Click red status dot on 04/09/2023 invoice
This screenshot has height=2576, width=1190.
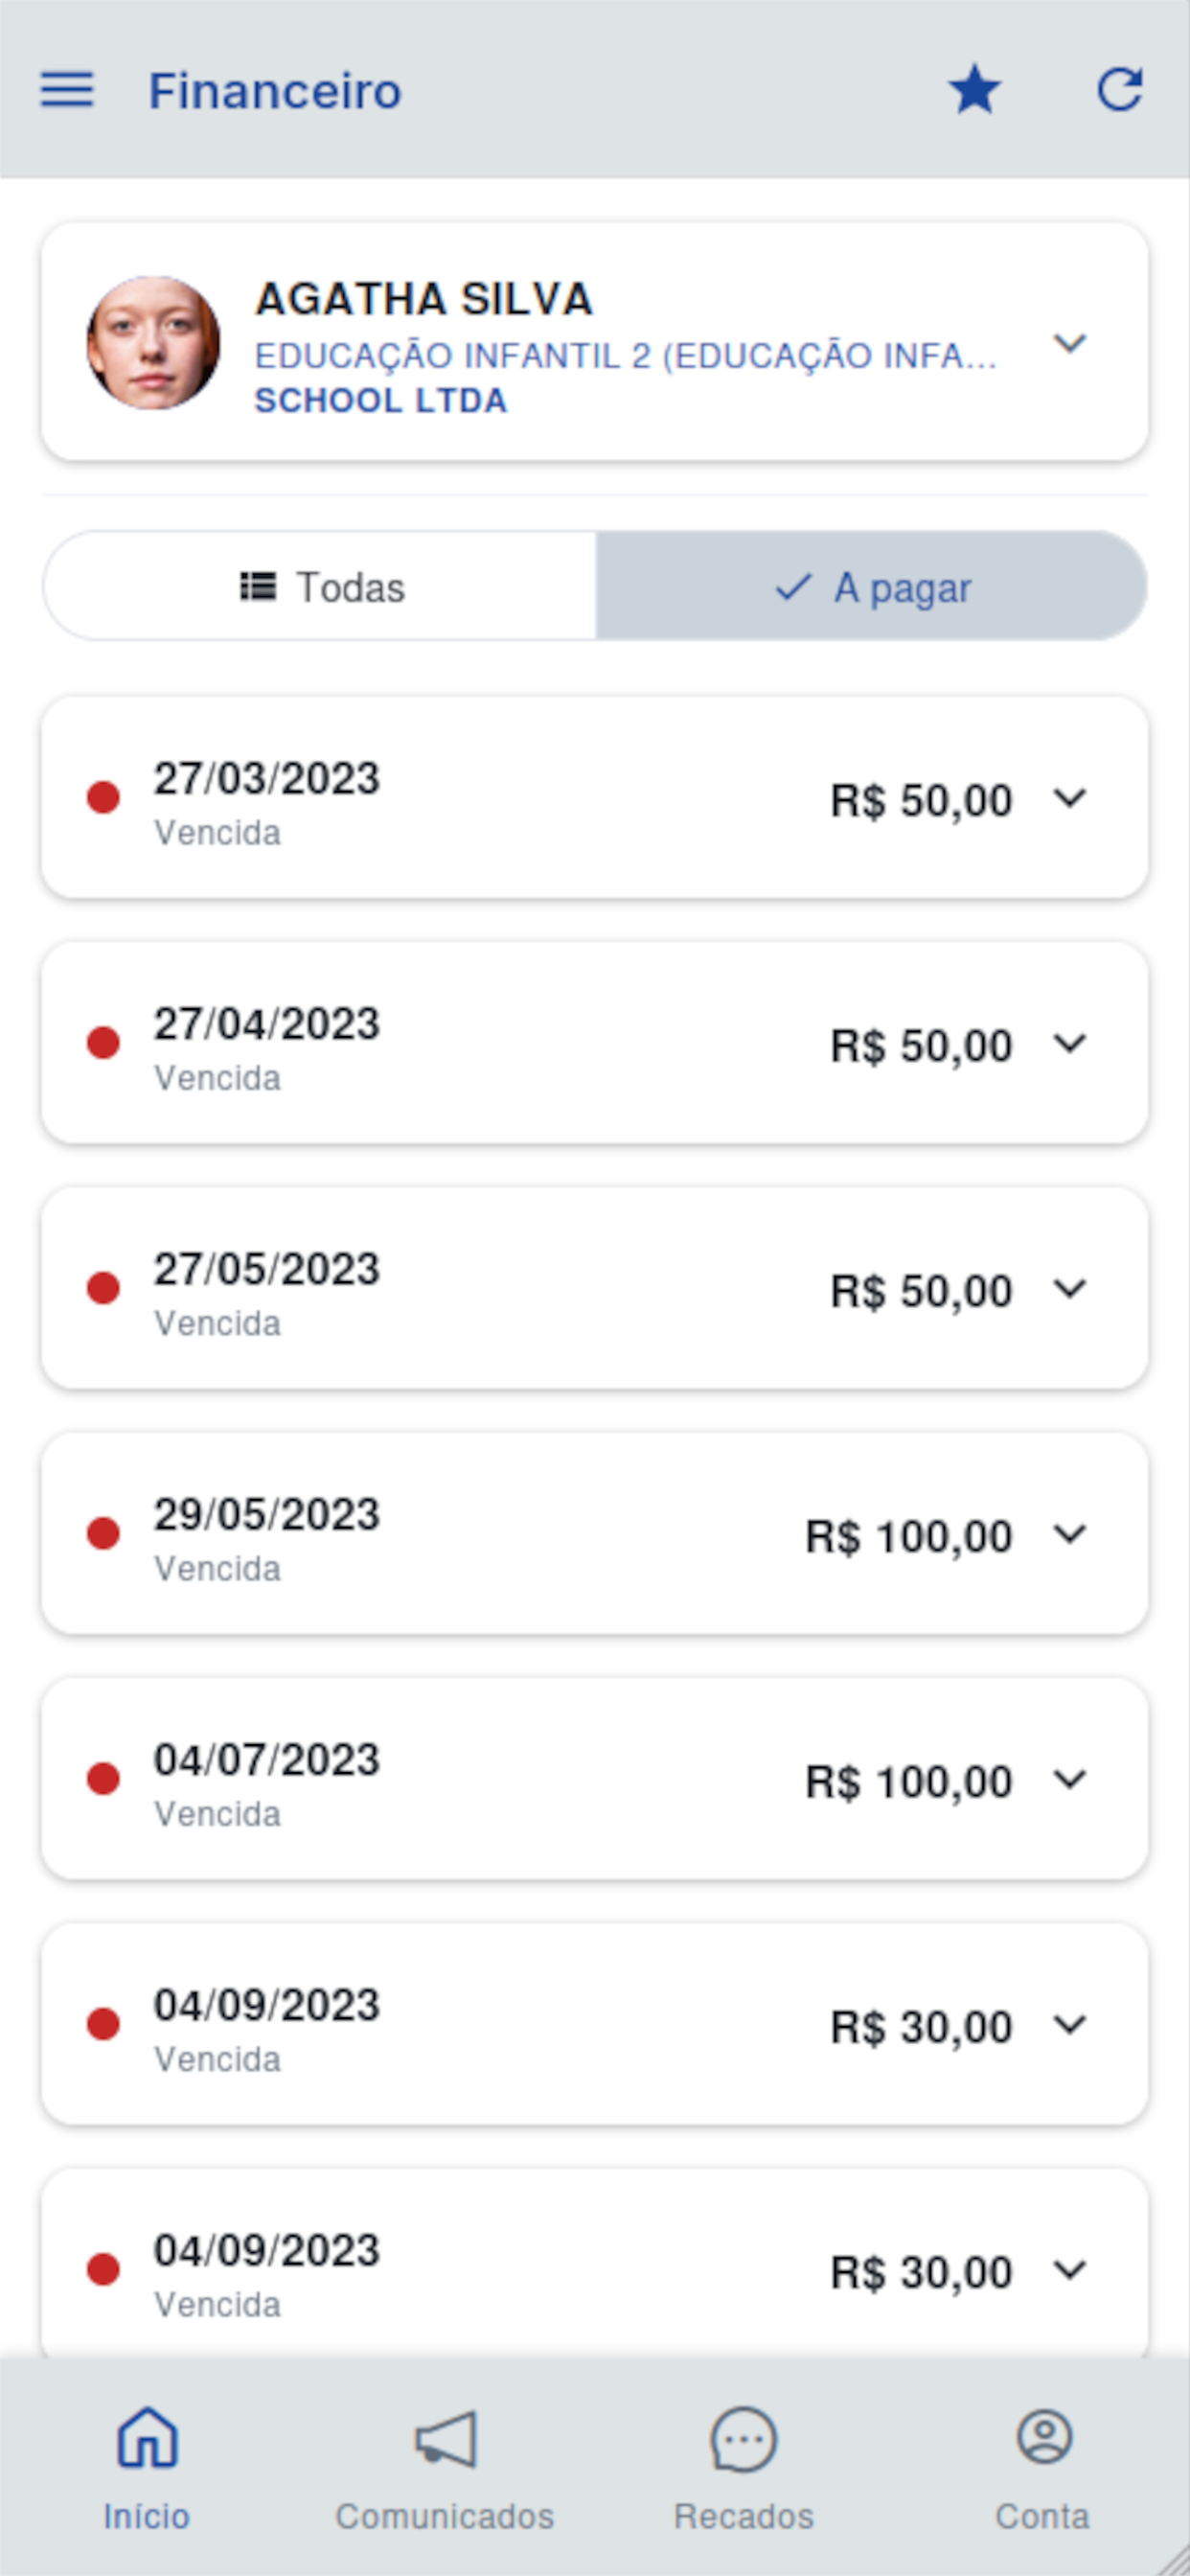(103, 2024)
